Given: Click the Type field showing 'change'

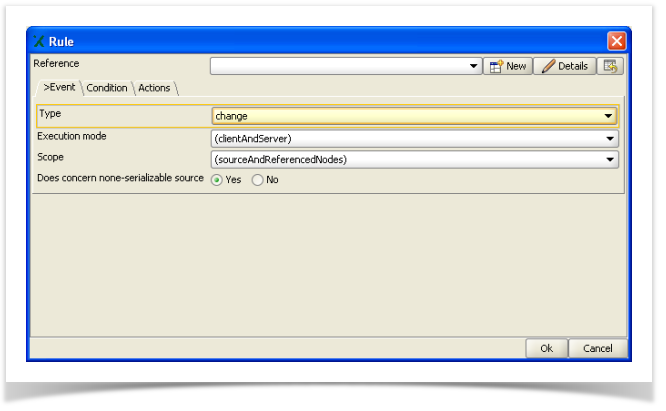Looking at the screenshot, I should pos(400,116).
